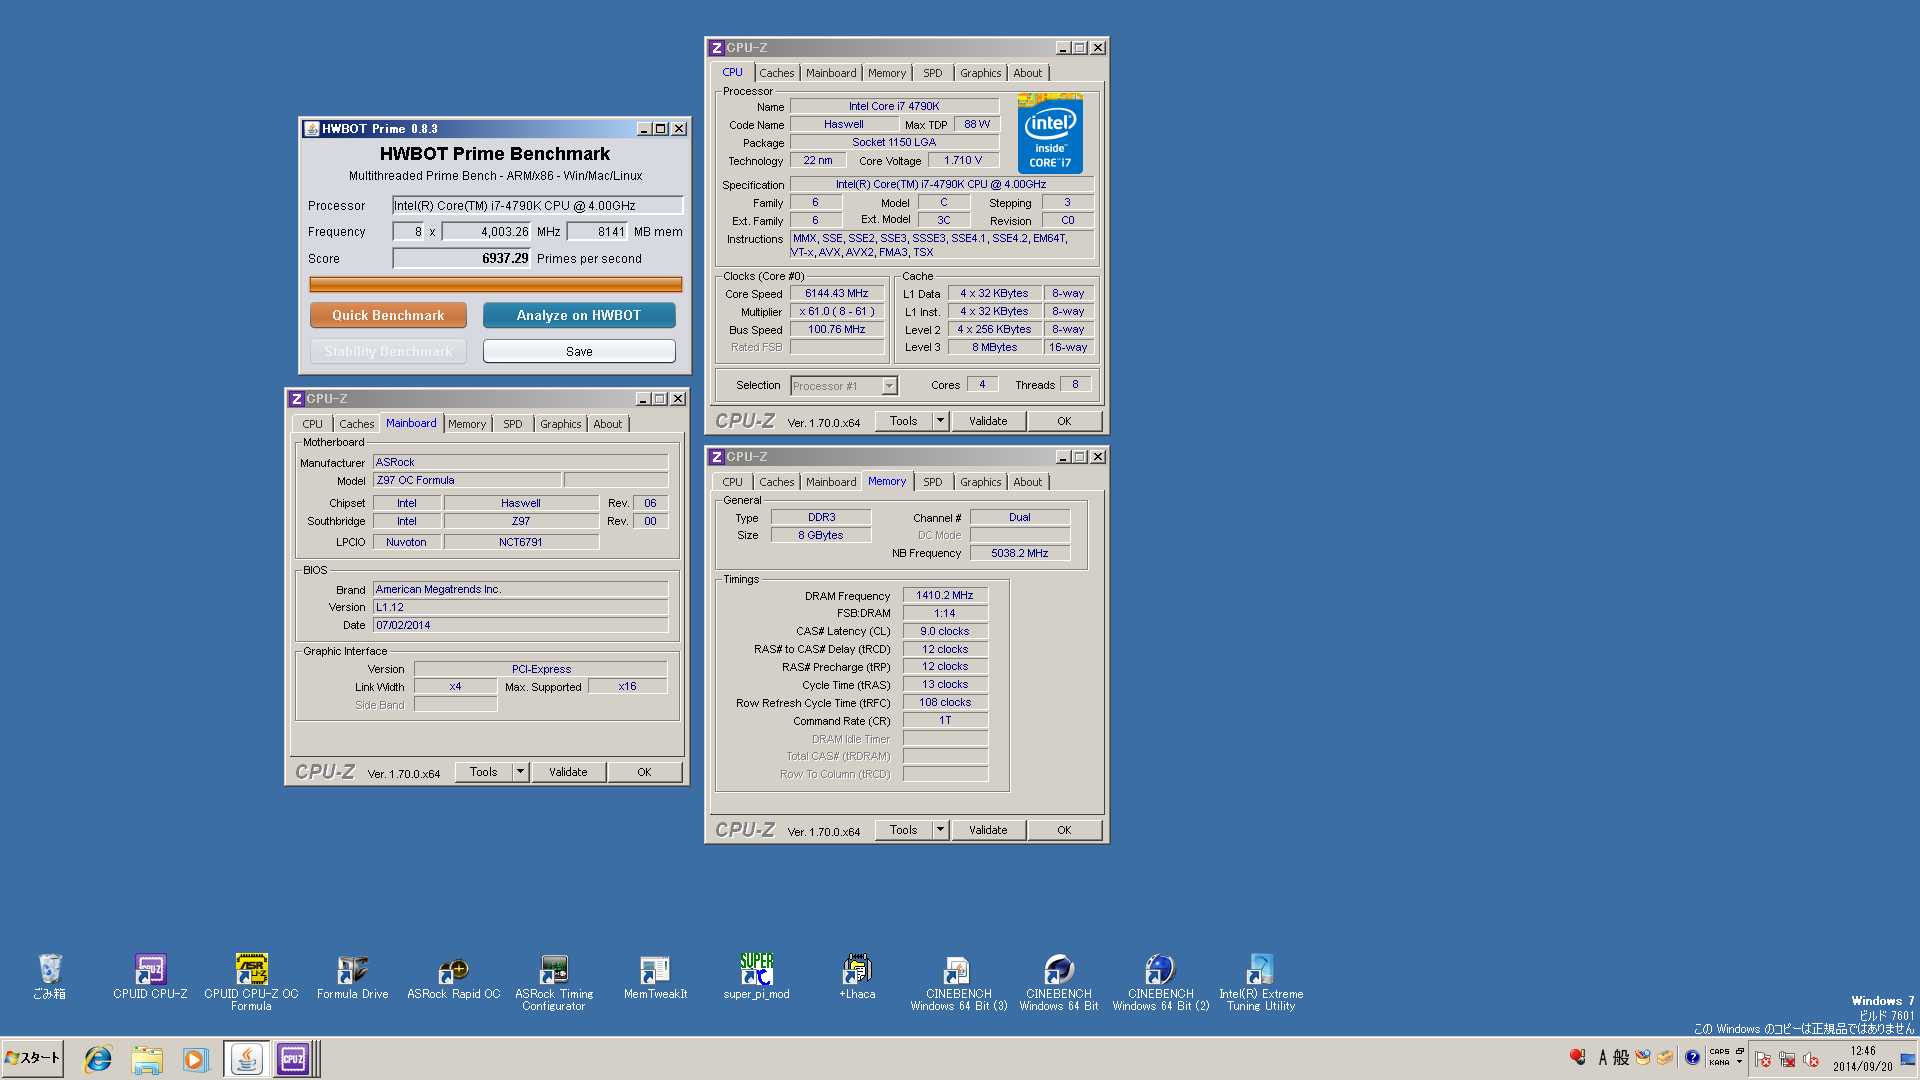1920x1080 pixels.
Task: Open CINEBENCH Windows 64 Bit (3) shortcut
Action: [x=958, y=982]
